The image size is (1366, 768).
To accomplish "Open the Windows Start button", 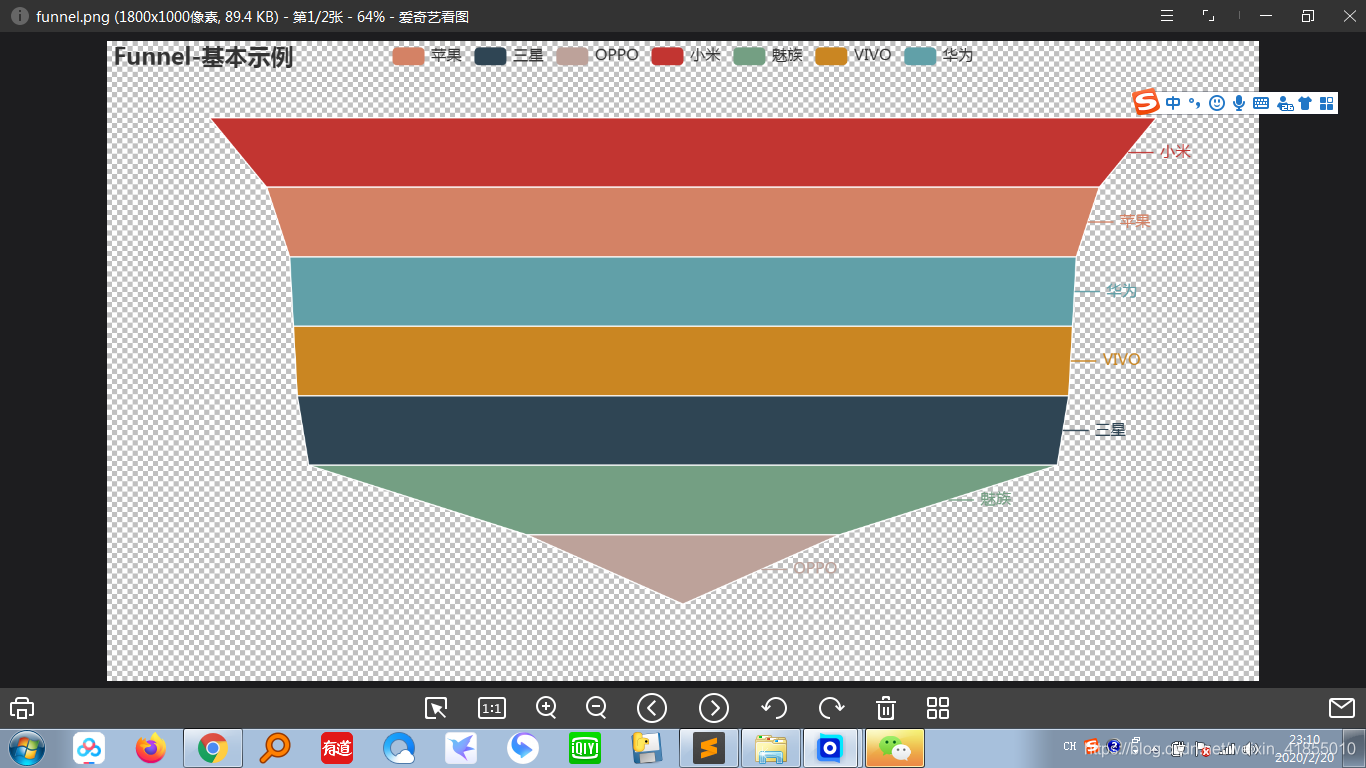I will pyautogui.click(x=26, y=747).
